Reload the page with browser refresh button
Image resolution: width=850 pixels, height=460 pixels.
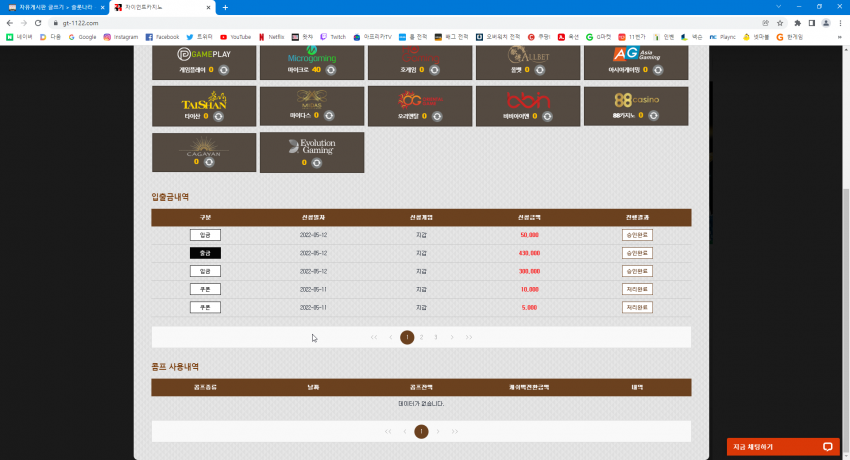[x=38, y=23]
